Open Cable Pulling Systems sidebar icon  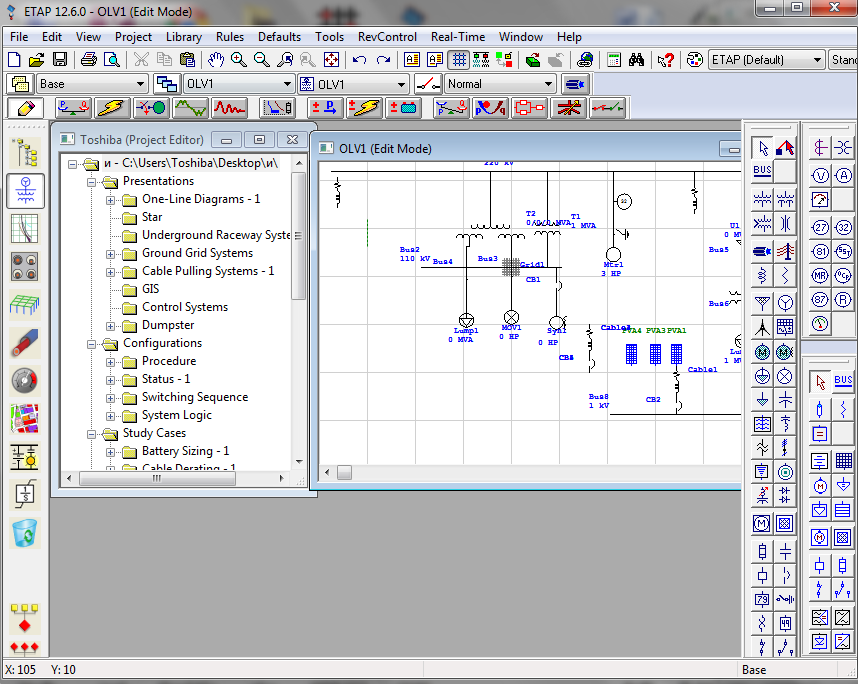[25, 342]
